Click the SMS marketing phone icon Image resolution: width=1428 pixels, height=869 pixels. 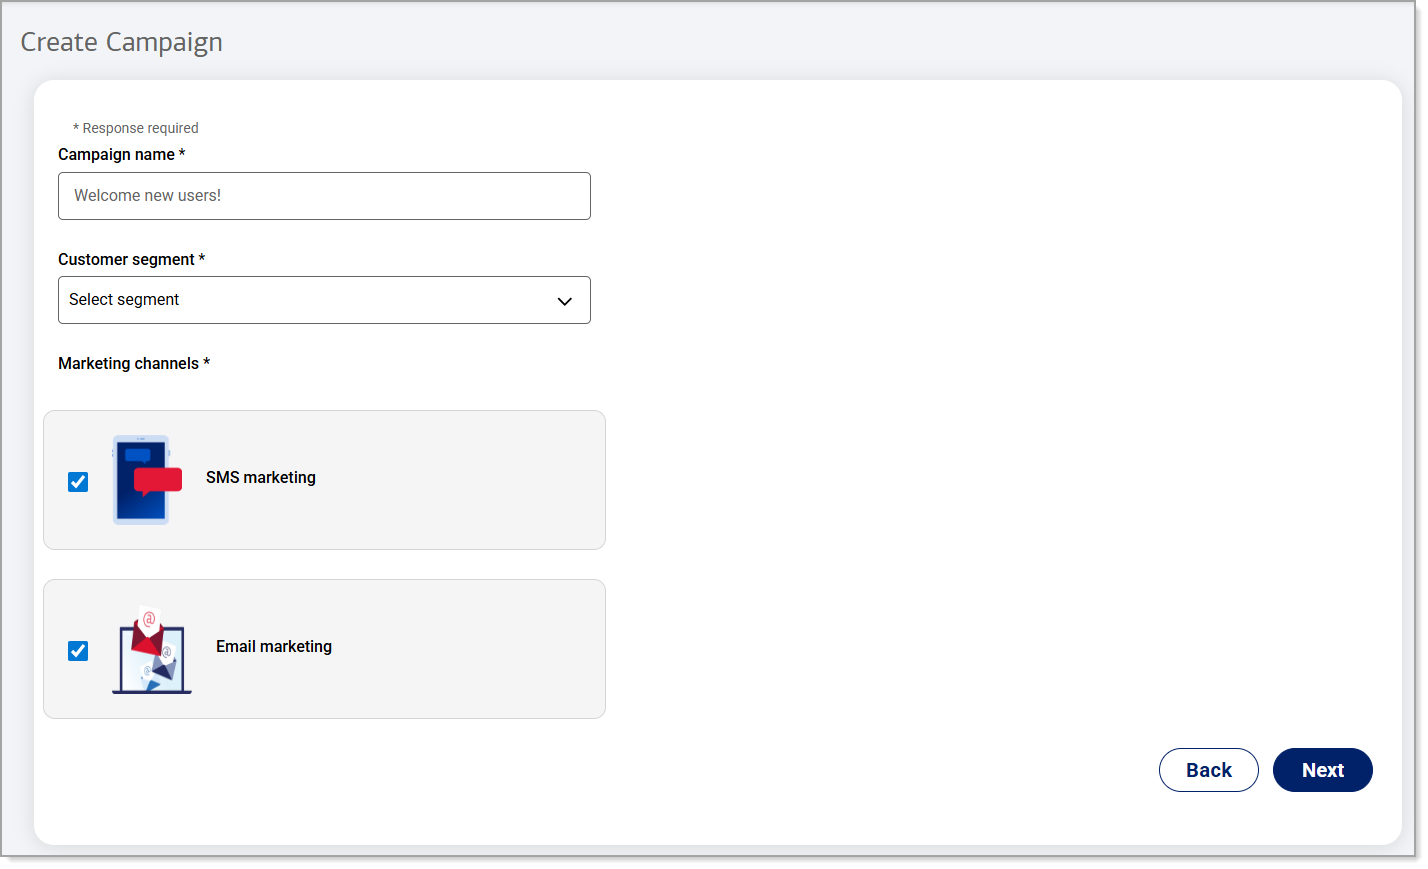[x=141, y=480]
